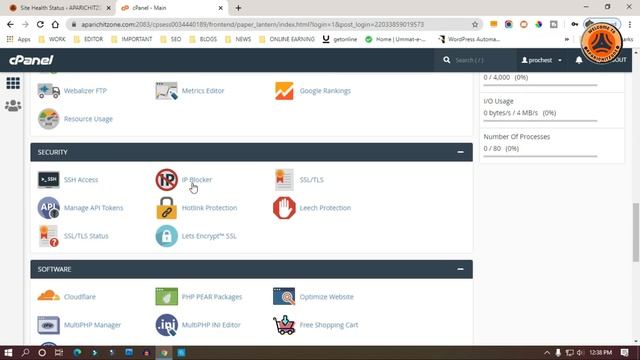Viewport: 640px width, 360px height.
Task: Open the IP Blocker link
Action: 197,180
